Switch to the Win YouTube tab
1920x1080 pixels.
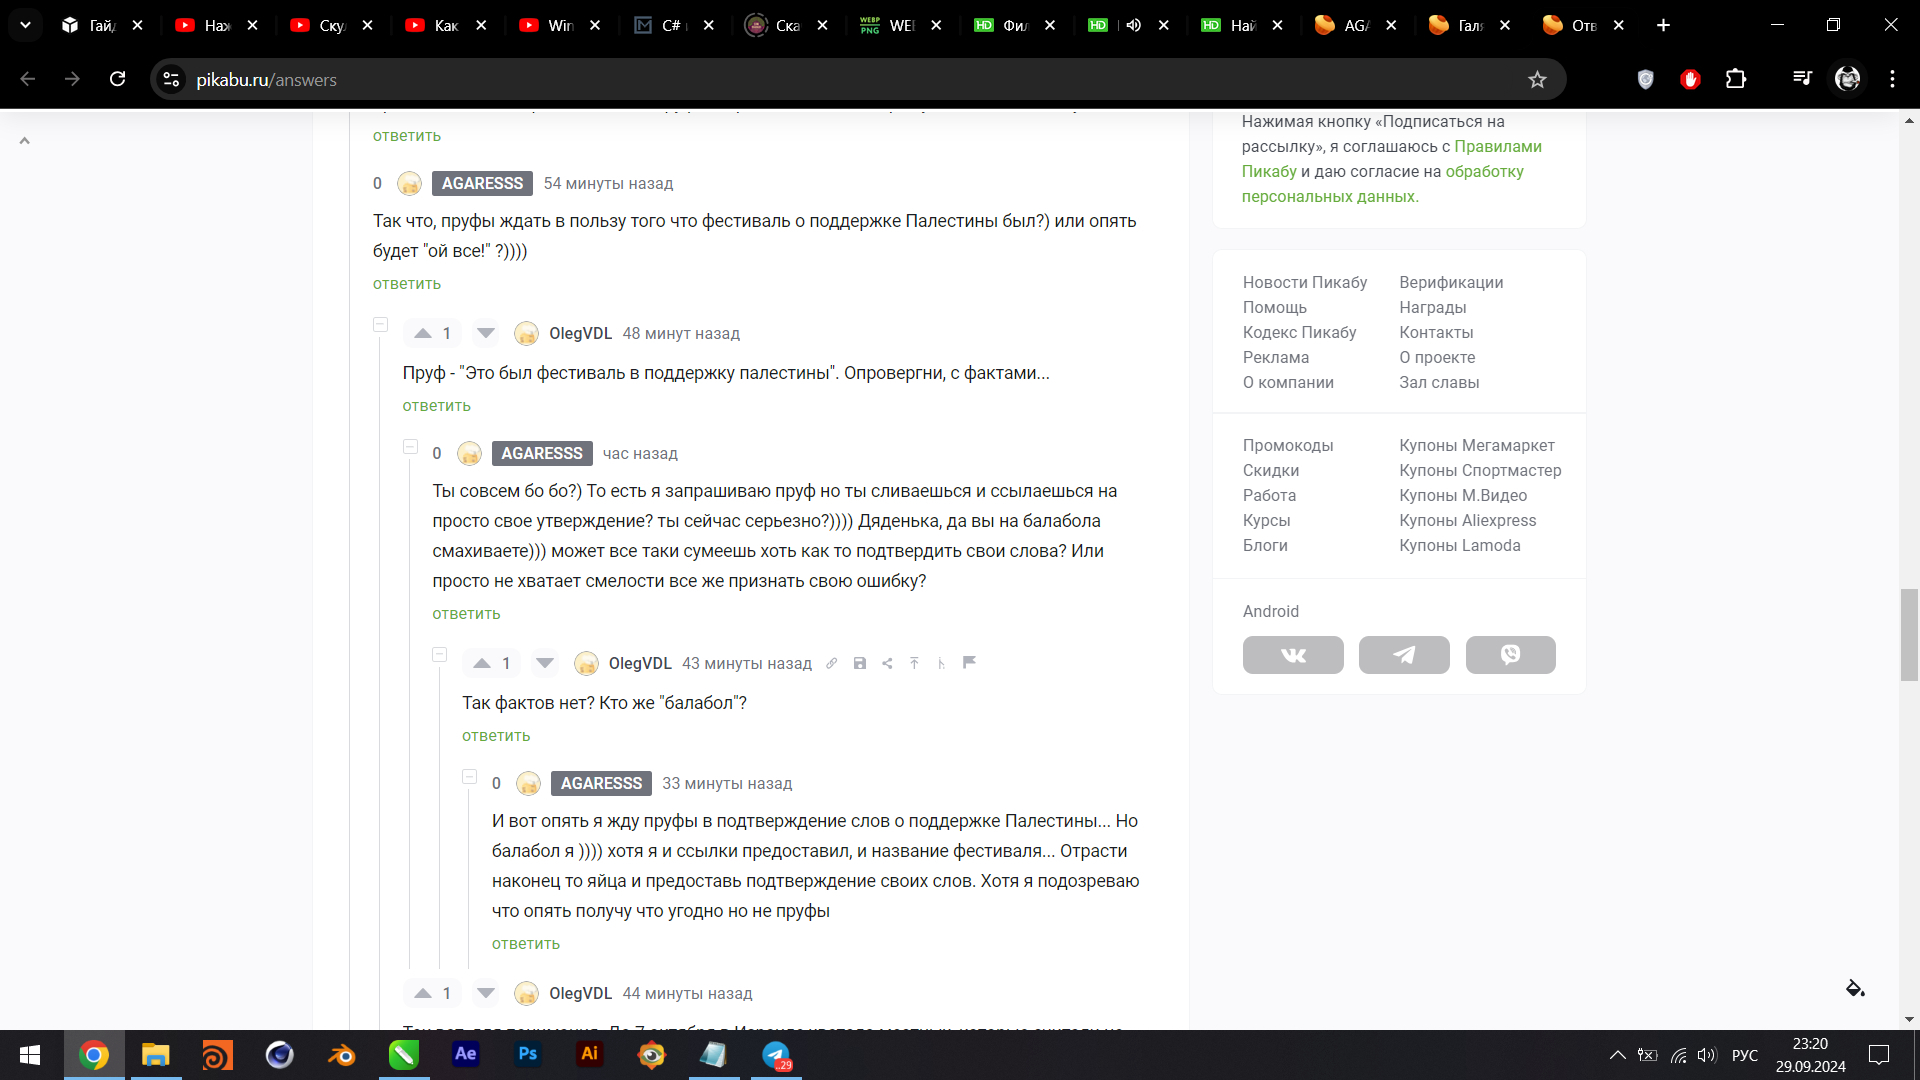coord(548,25)
